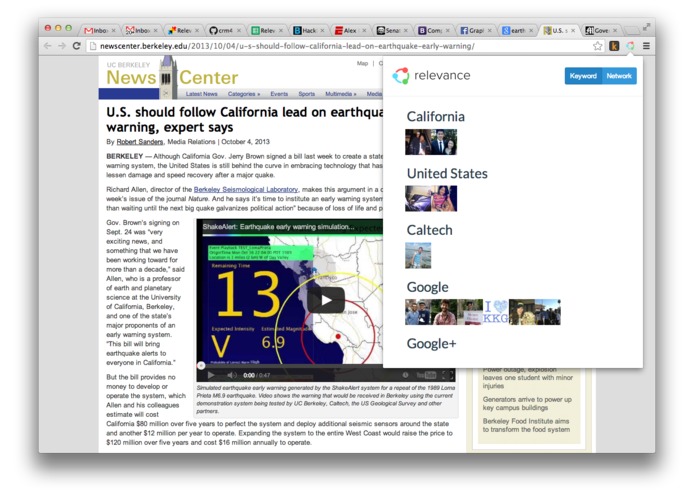Switch to the Facebook Graph tab
The height and width of the screenshot is (494, 695).
476,30
